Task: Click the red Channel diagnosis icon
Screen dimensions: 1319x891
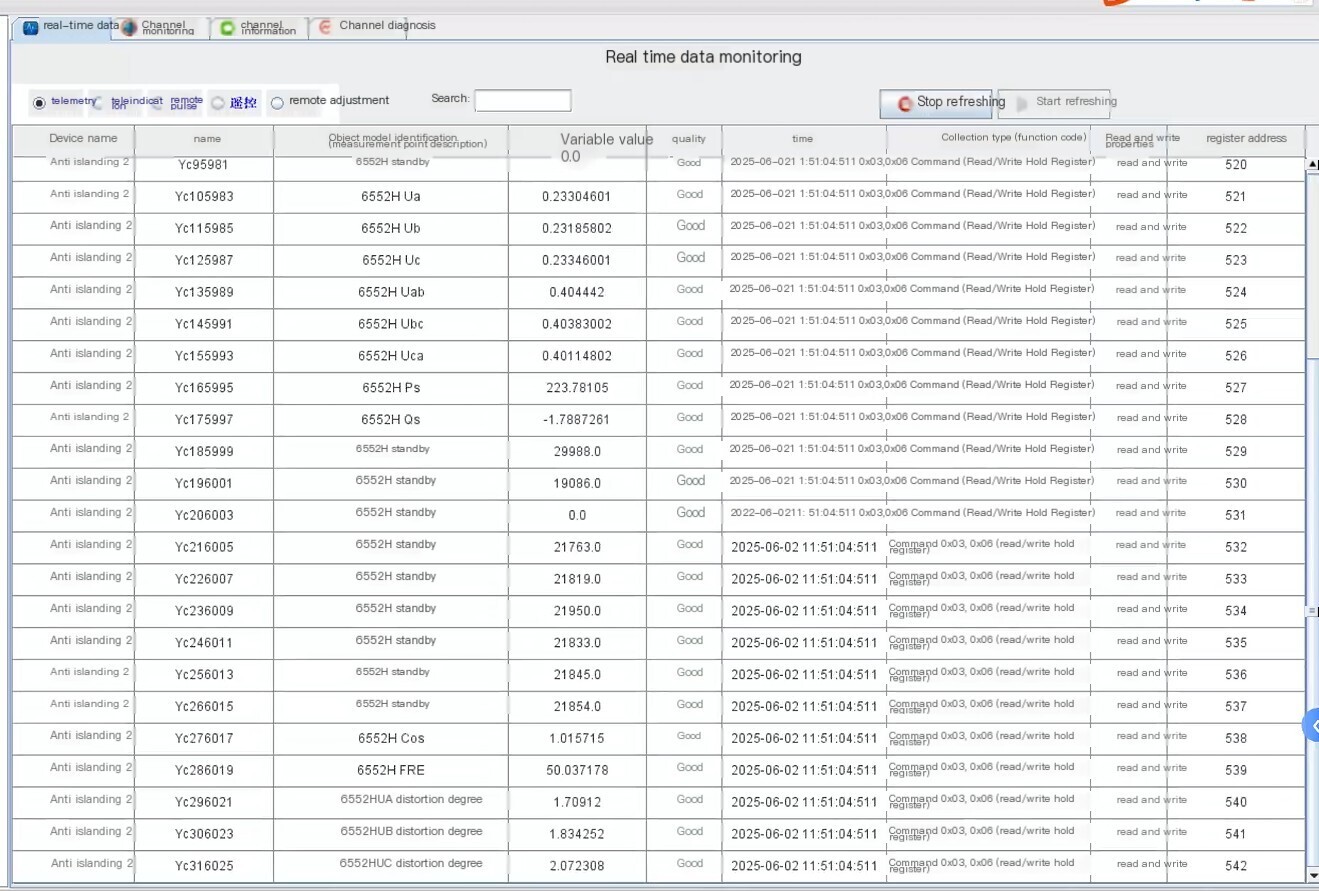Action: point(325,28)
